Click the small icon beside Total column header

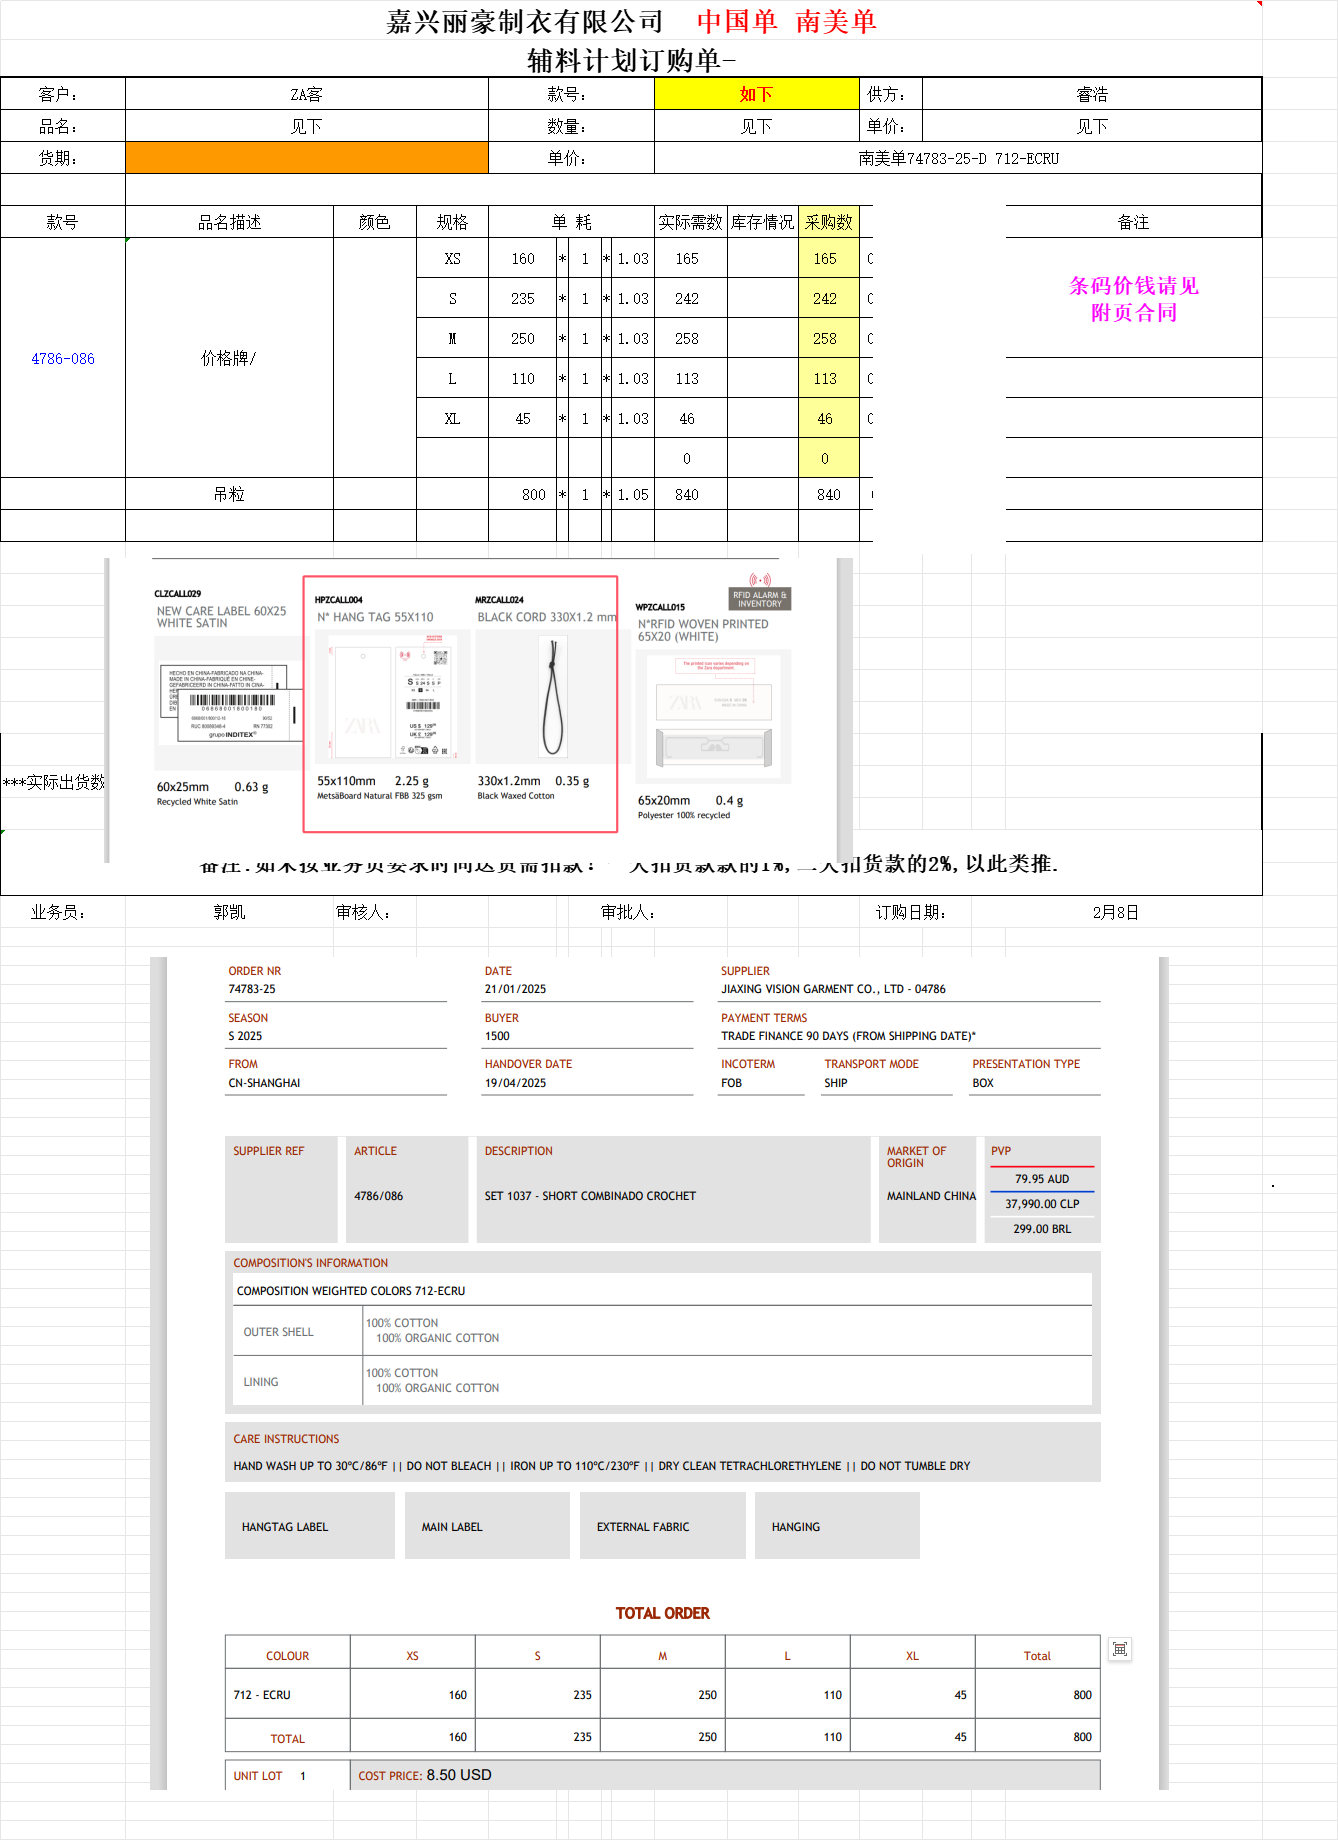1120,1649
